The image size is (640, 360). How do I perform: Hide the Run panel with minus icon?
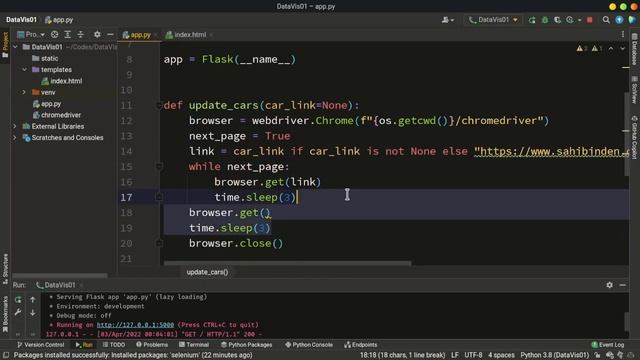622,285
